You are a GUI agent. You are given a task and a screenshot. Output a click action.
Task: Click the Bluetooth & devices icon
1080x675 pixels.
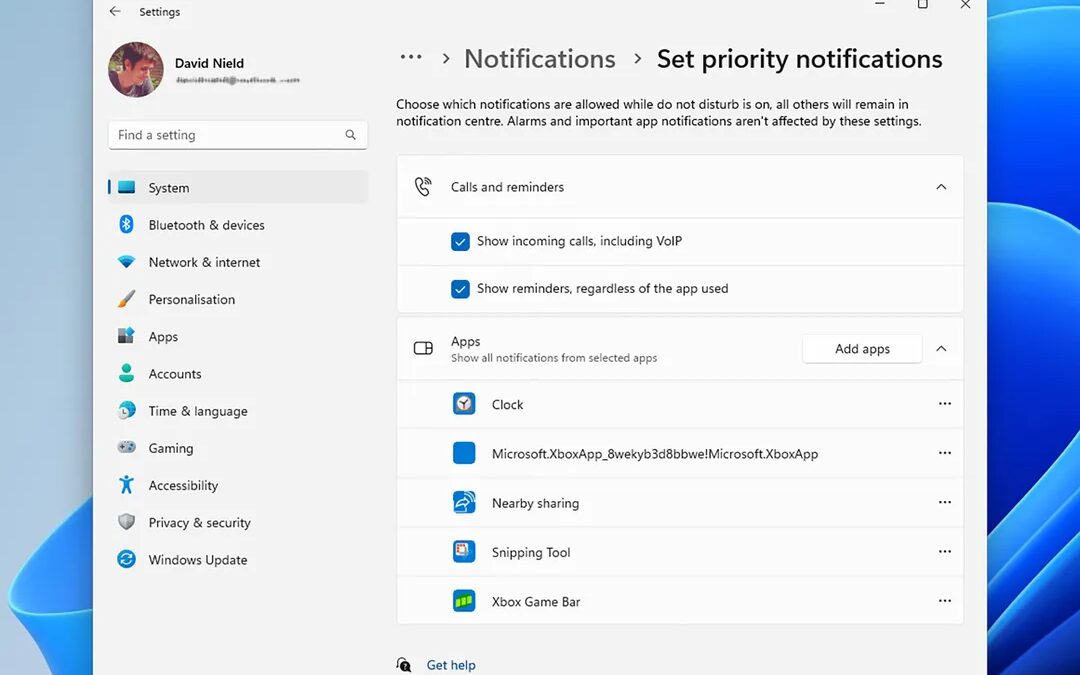126,225
